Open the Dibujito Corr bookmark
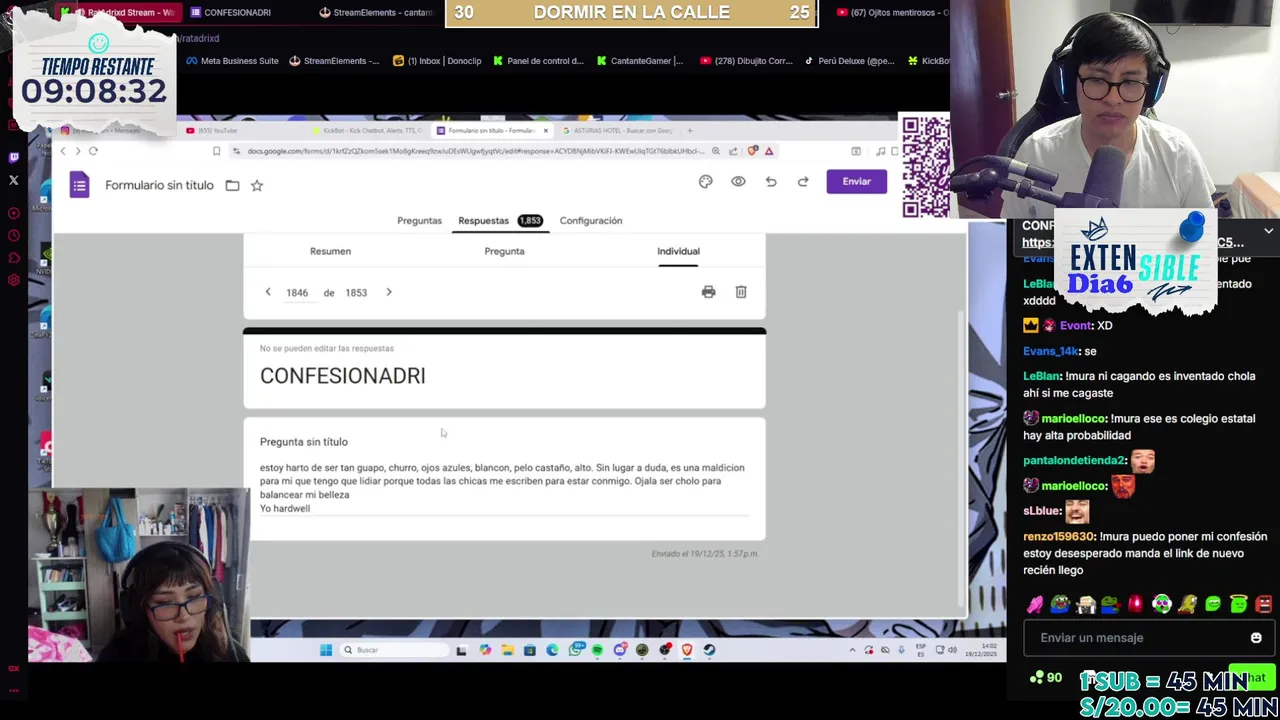 (746, 61)
